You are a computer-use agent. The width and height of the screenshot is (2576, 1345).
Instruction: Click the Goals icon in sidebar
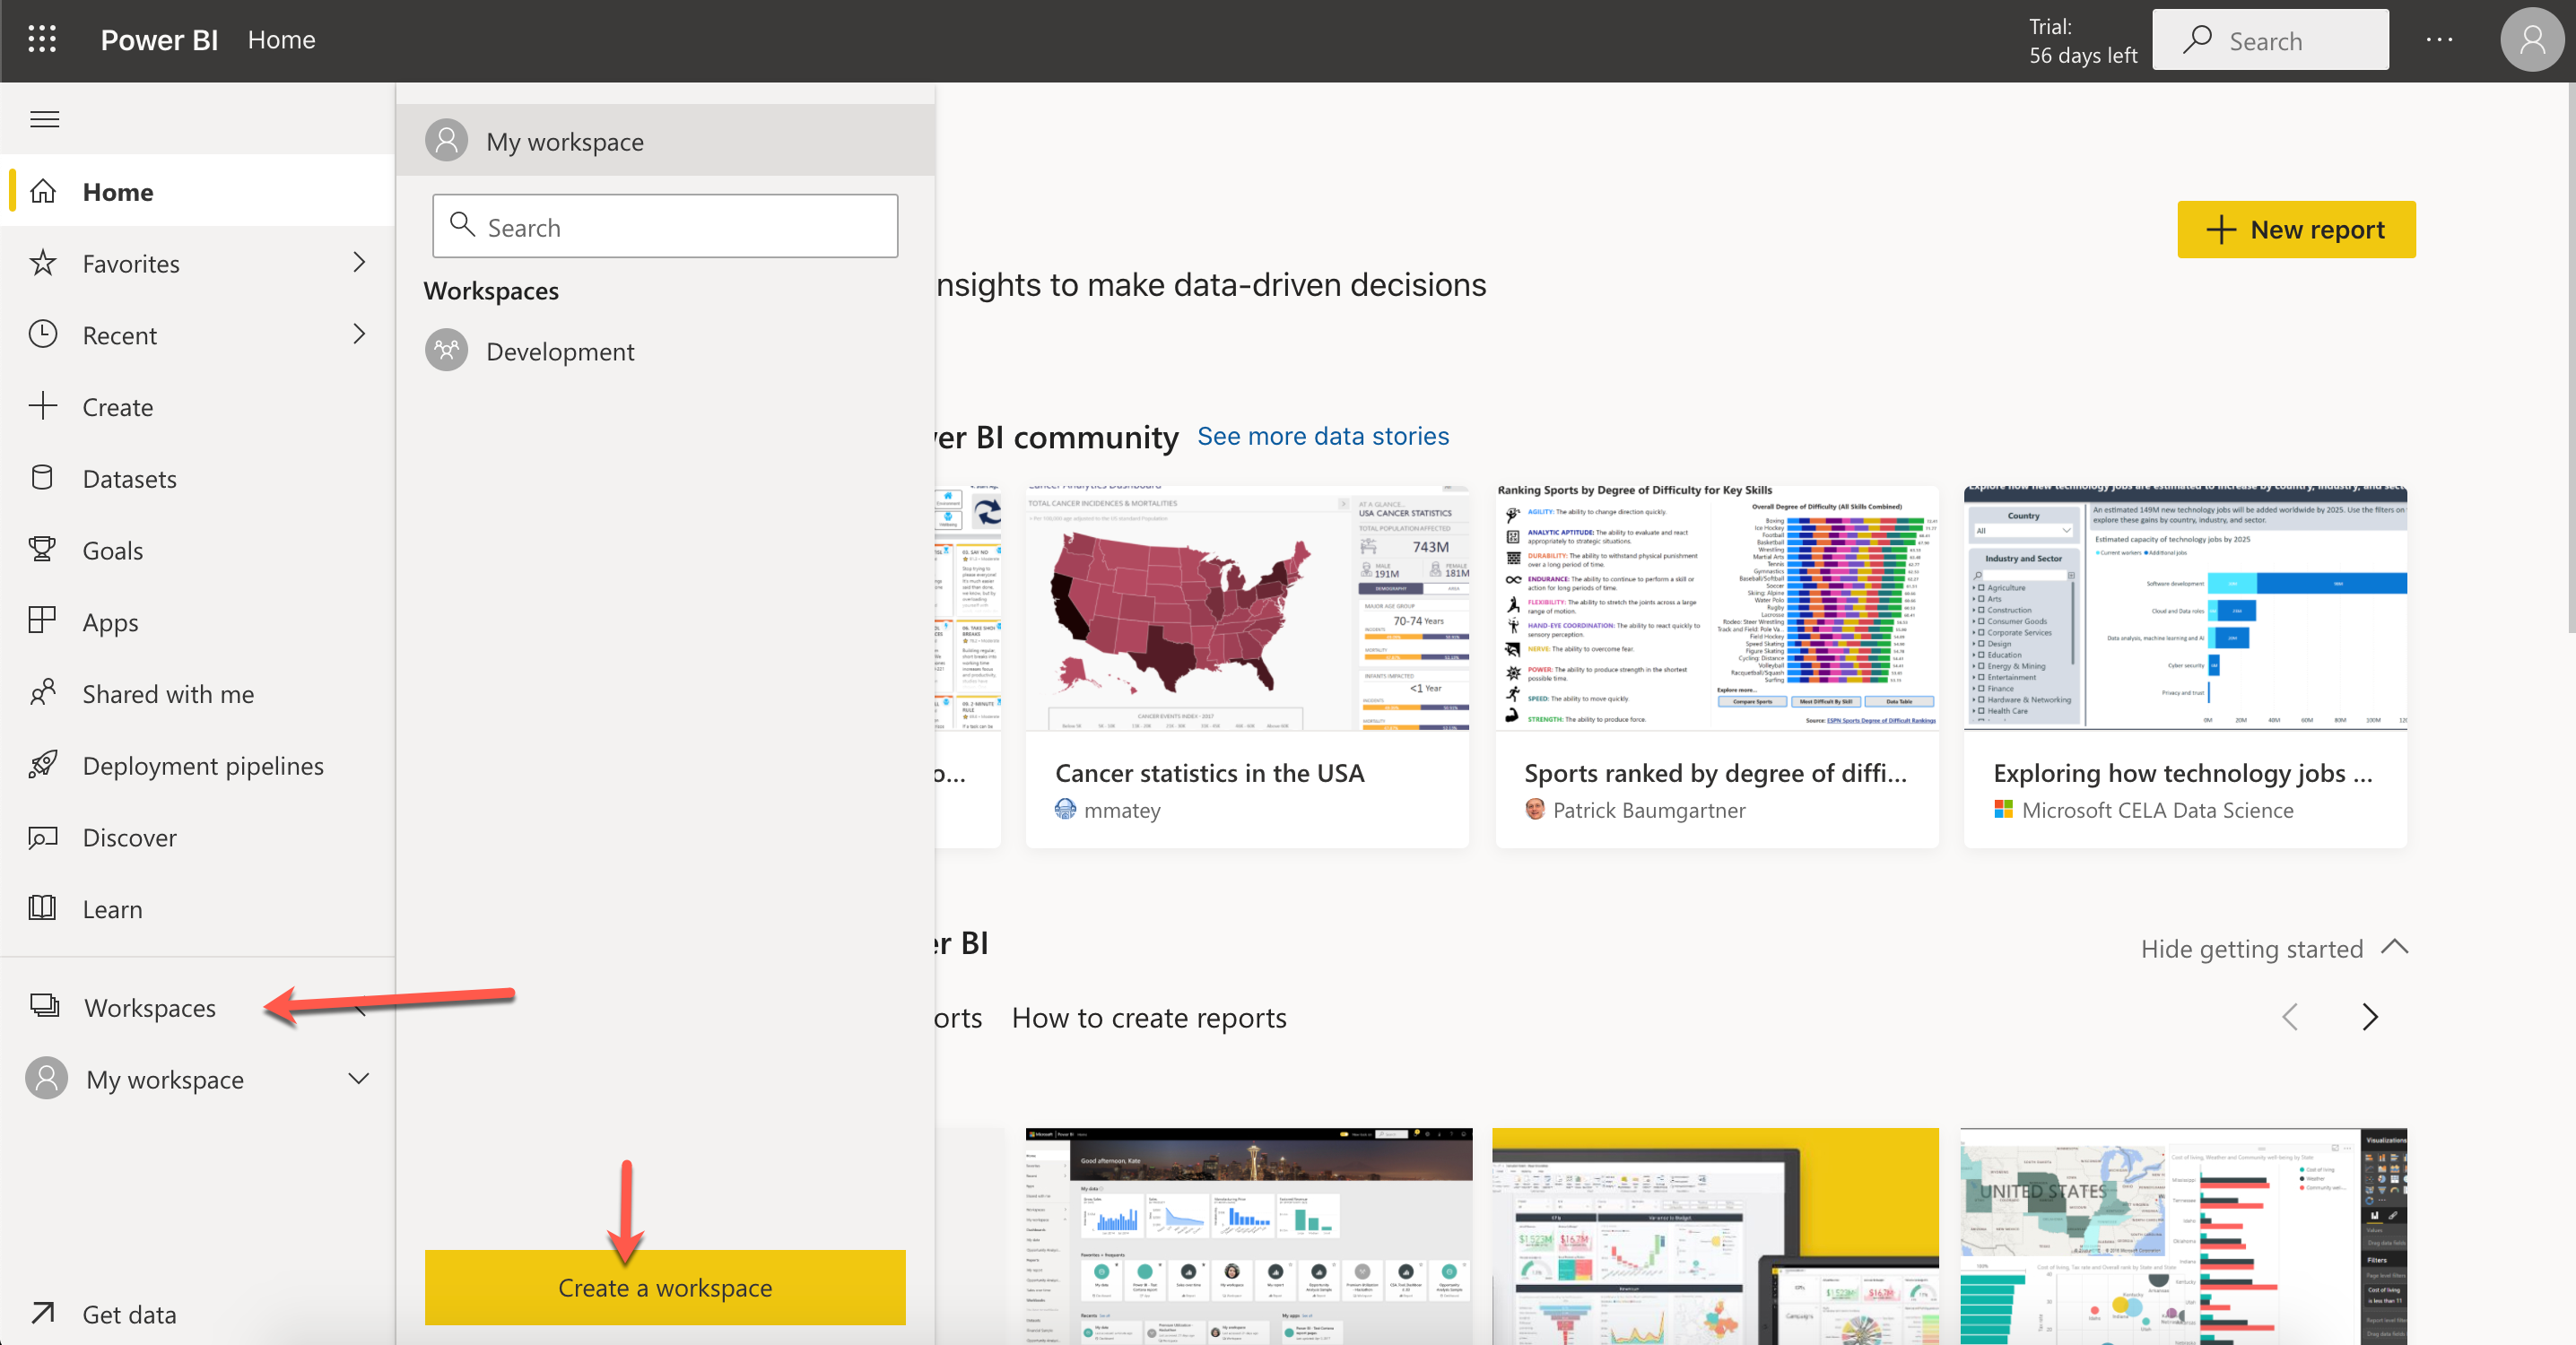44,550
